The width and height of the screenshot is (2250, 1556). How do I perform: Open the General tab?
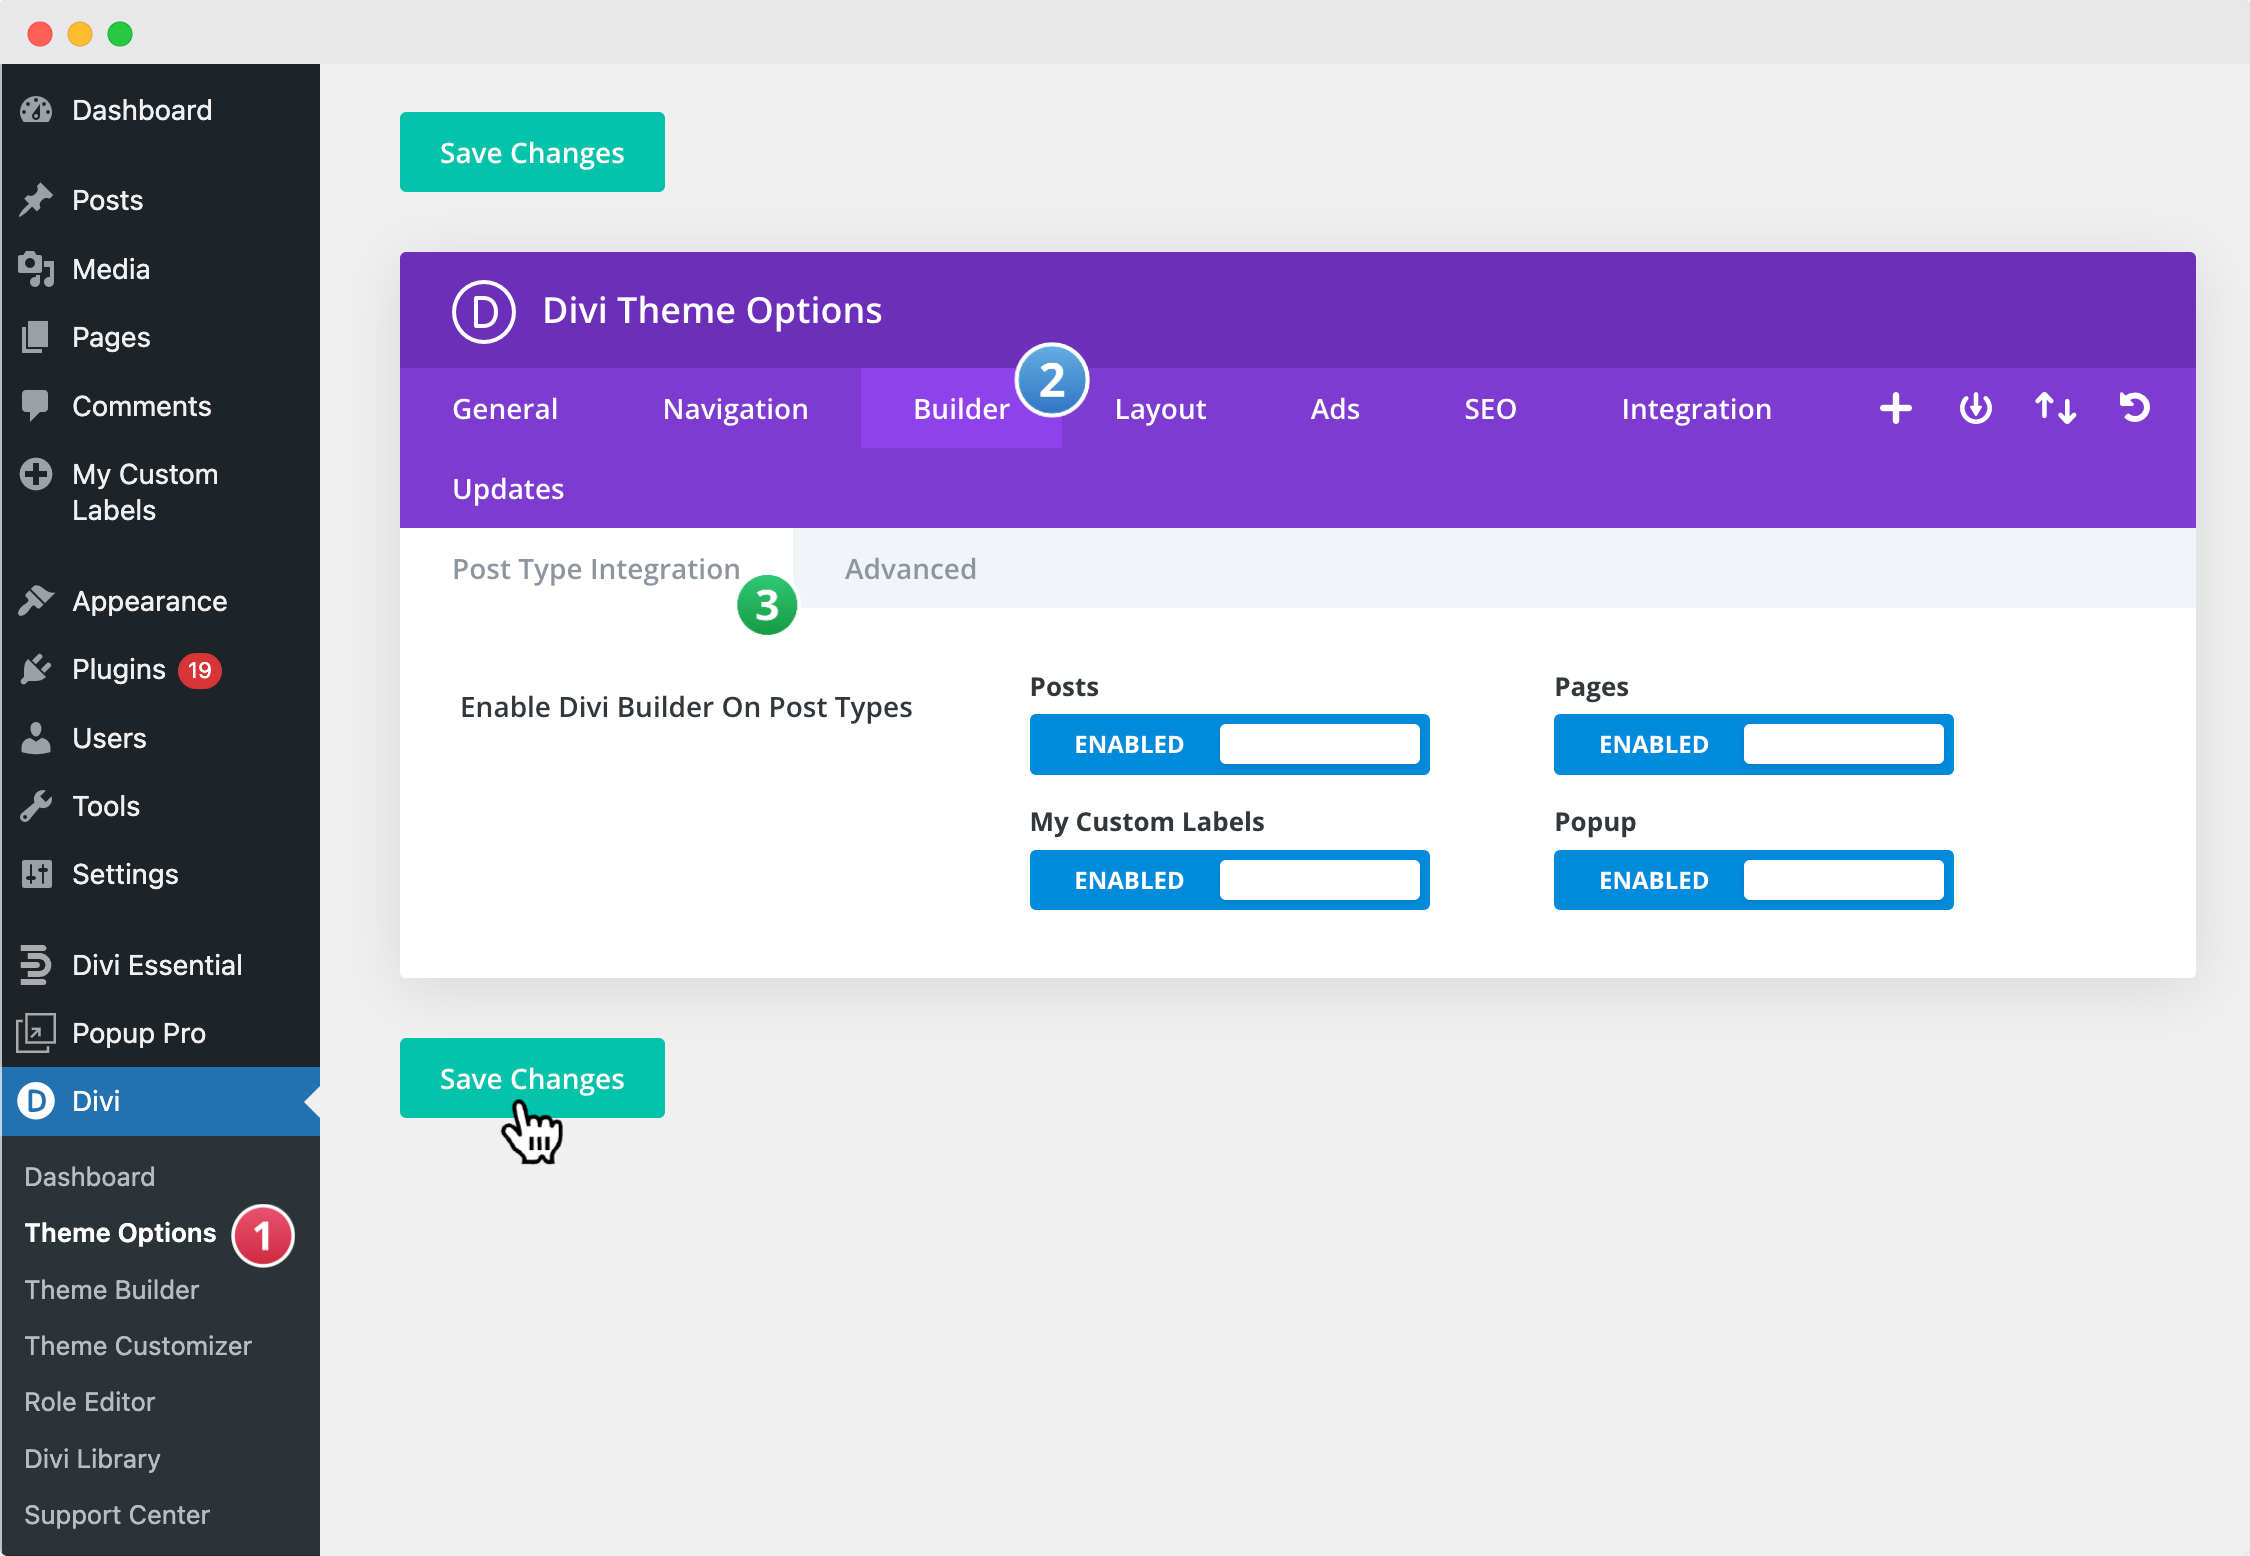click(505, 408)
